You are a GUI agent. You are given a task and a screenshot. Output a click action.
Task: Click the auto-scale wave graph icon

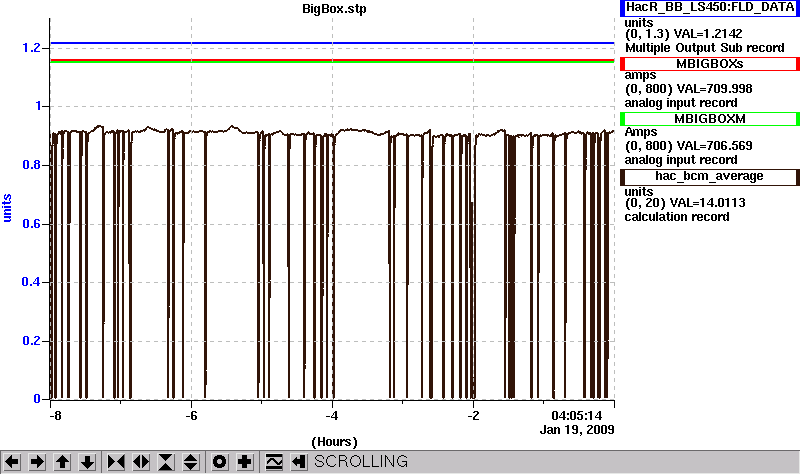pyautogui.click(x=274, y=462)
